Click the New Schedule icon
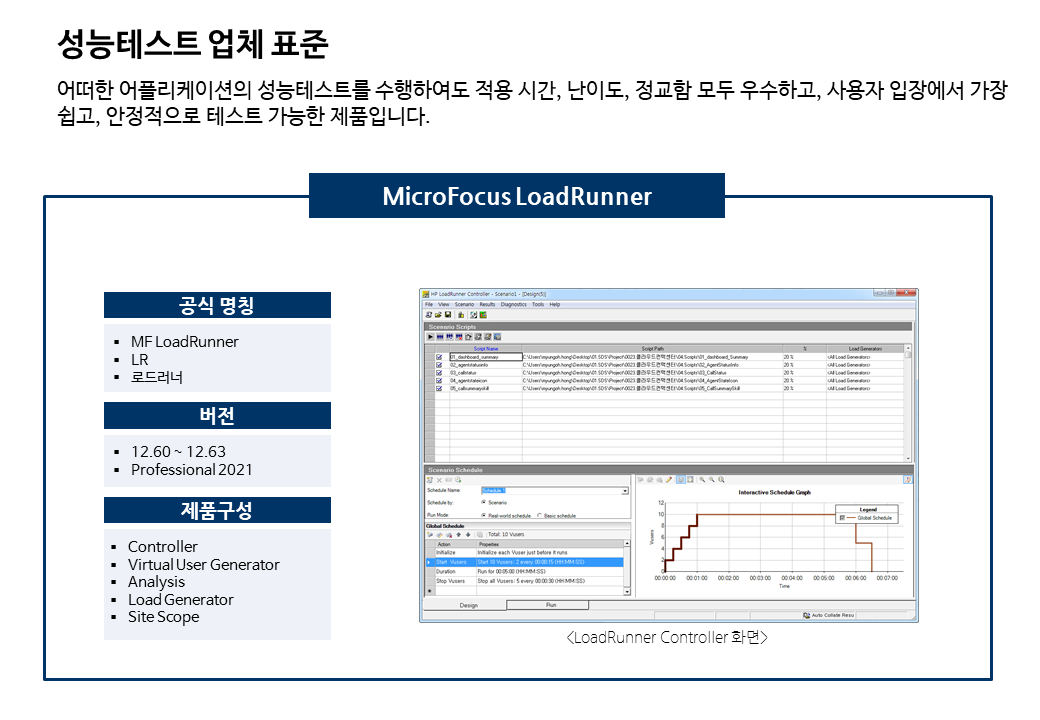The image size is (1040, 720). click(430, 480)
